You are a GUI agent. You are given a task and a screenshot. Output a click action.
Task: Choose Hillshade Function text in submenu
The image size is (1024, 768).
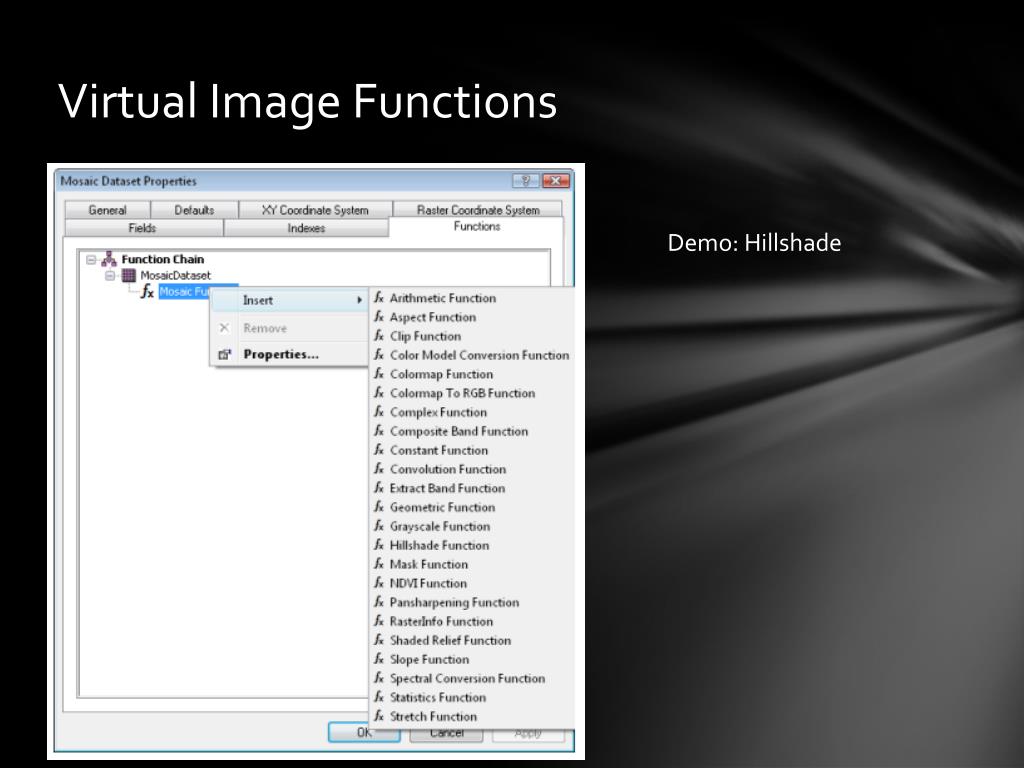(x=440, y=545)
